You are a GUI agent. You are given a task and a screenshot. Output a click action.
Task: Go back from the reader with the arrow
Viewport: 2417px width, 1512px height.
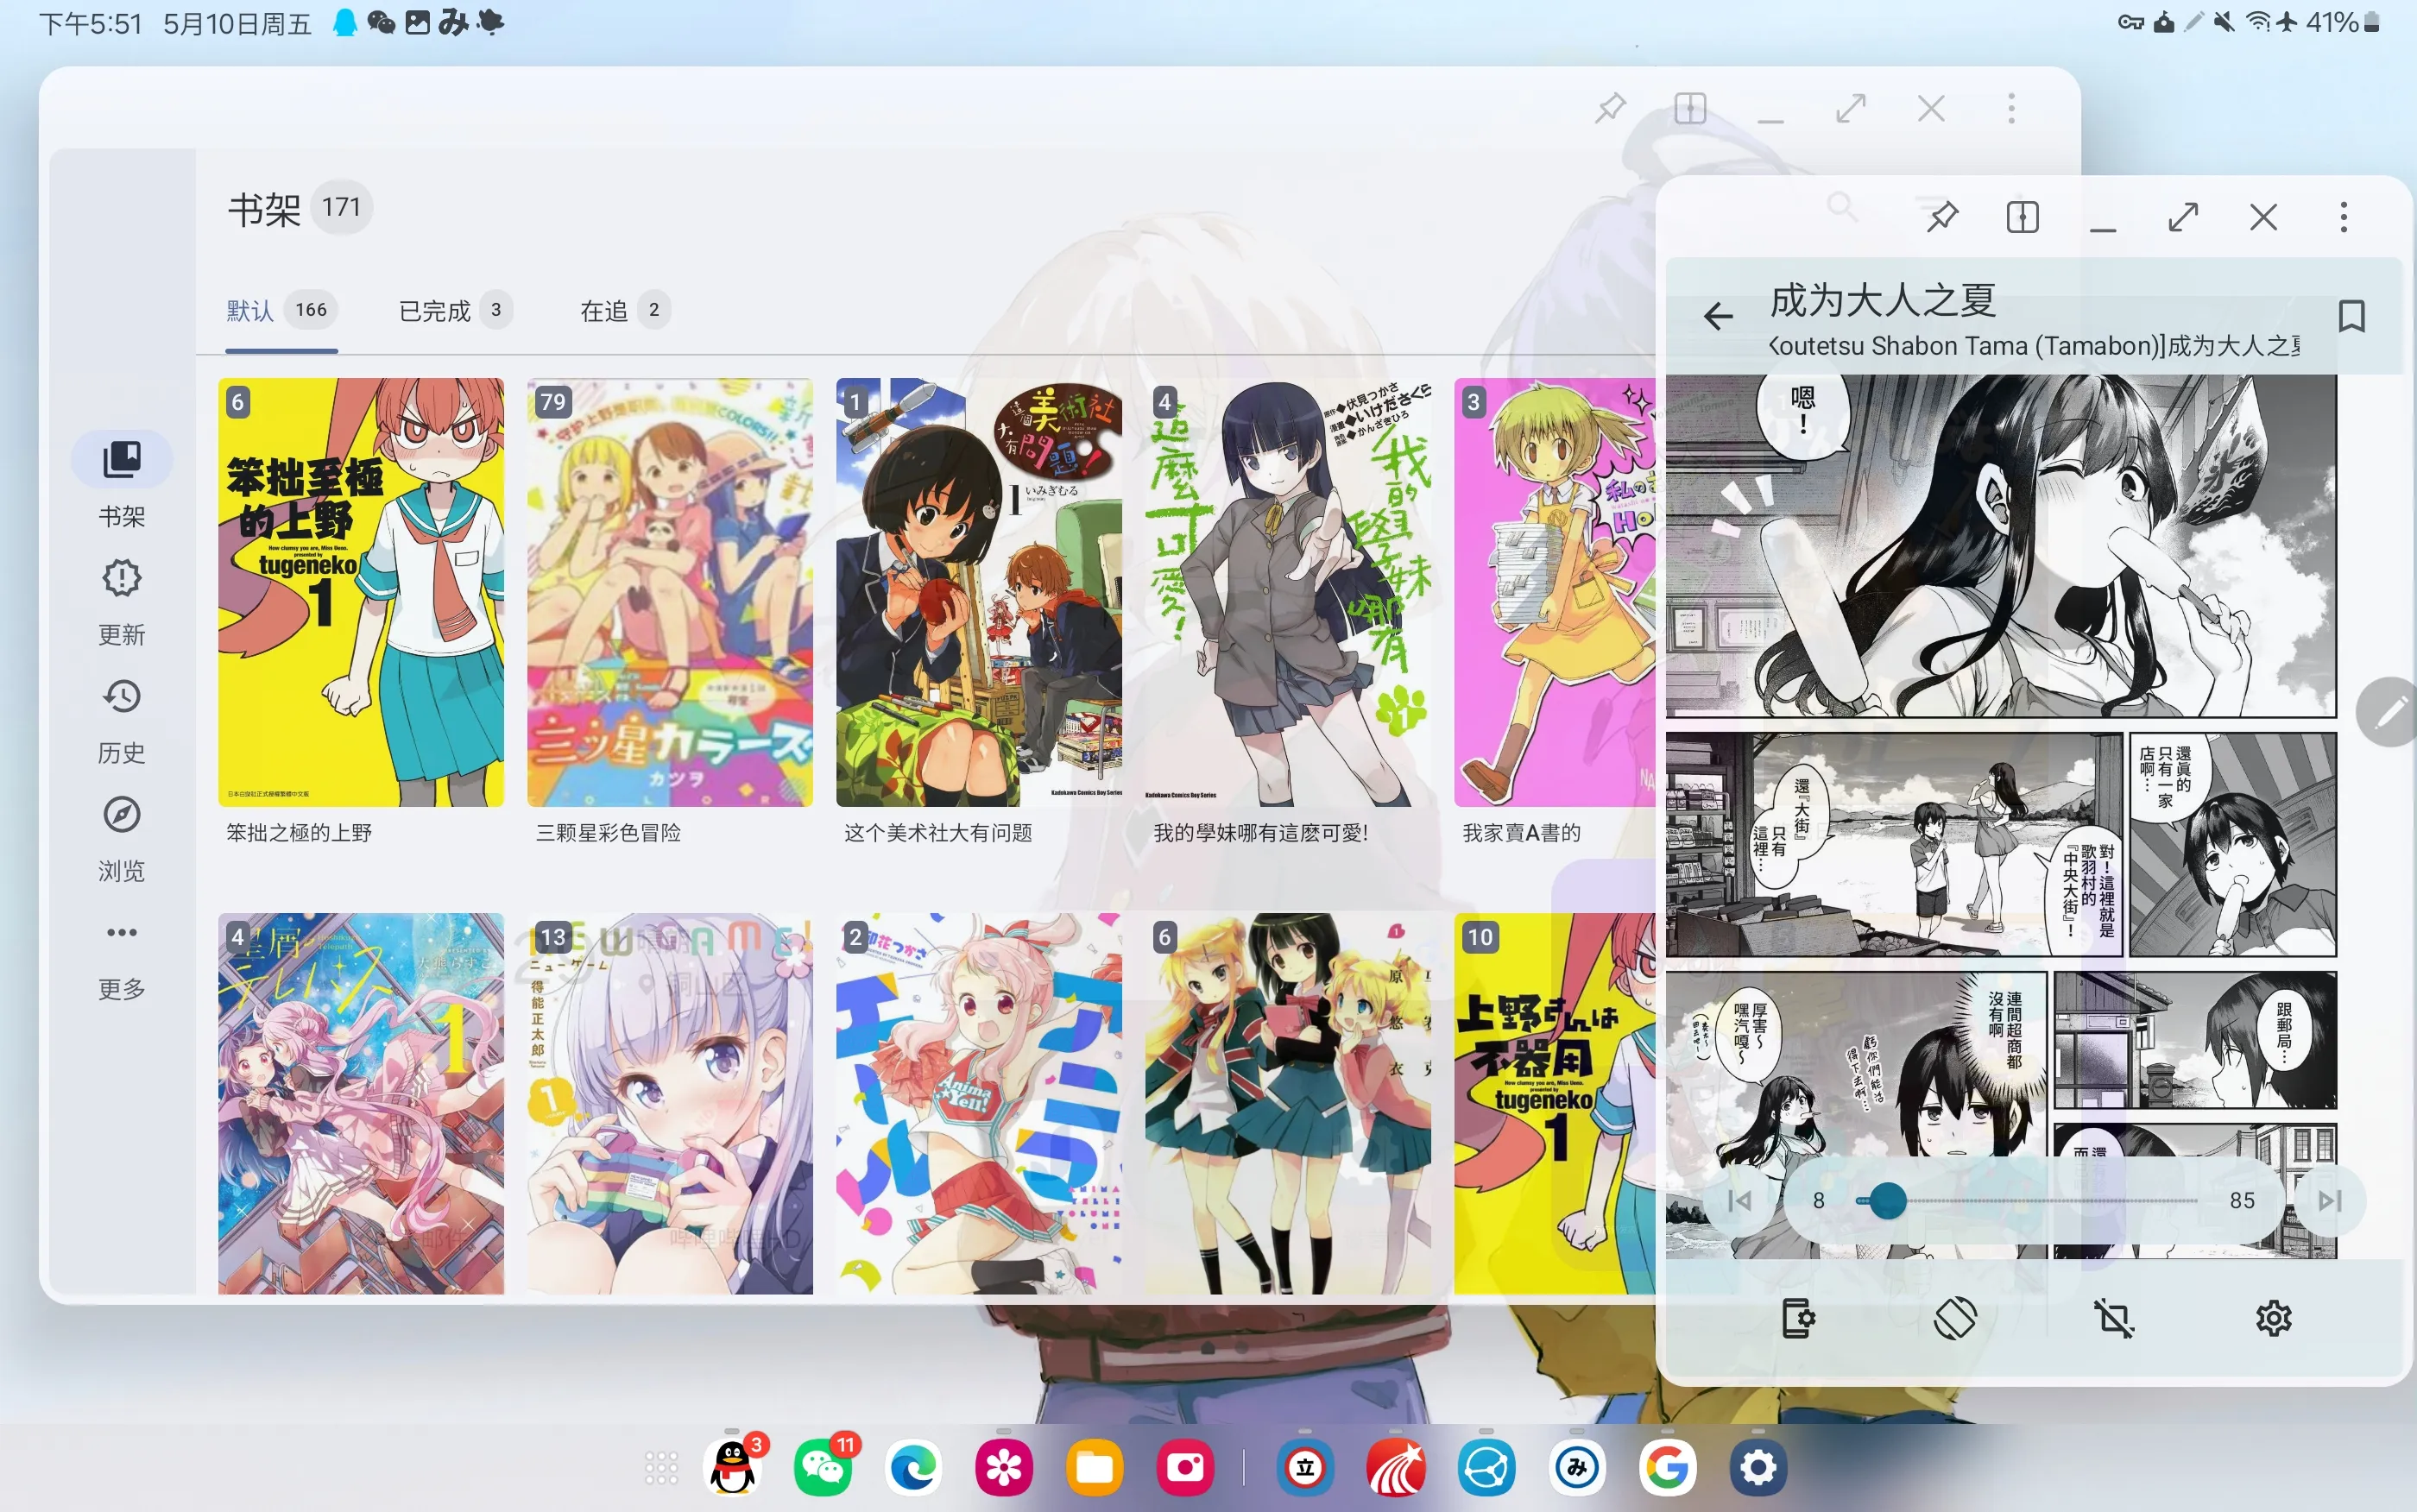click(x=1717, y=316)
